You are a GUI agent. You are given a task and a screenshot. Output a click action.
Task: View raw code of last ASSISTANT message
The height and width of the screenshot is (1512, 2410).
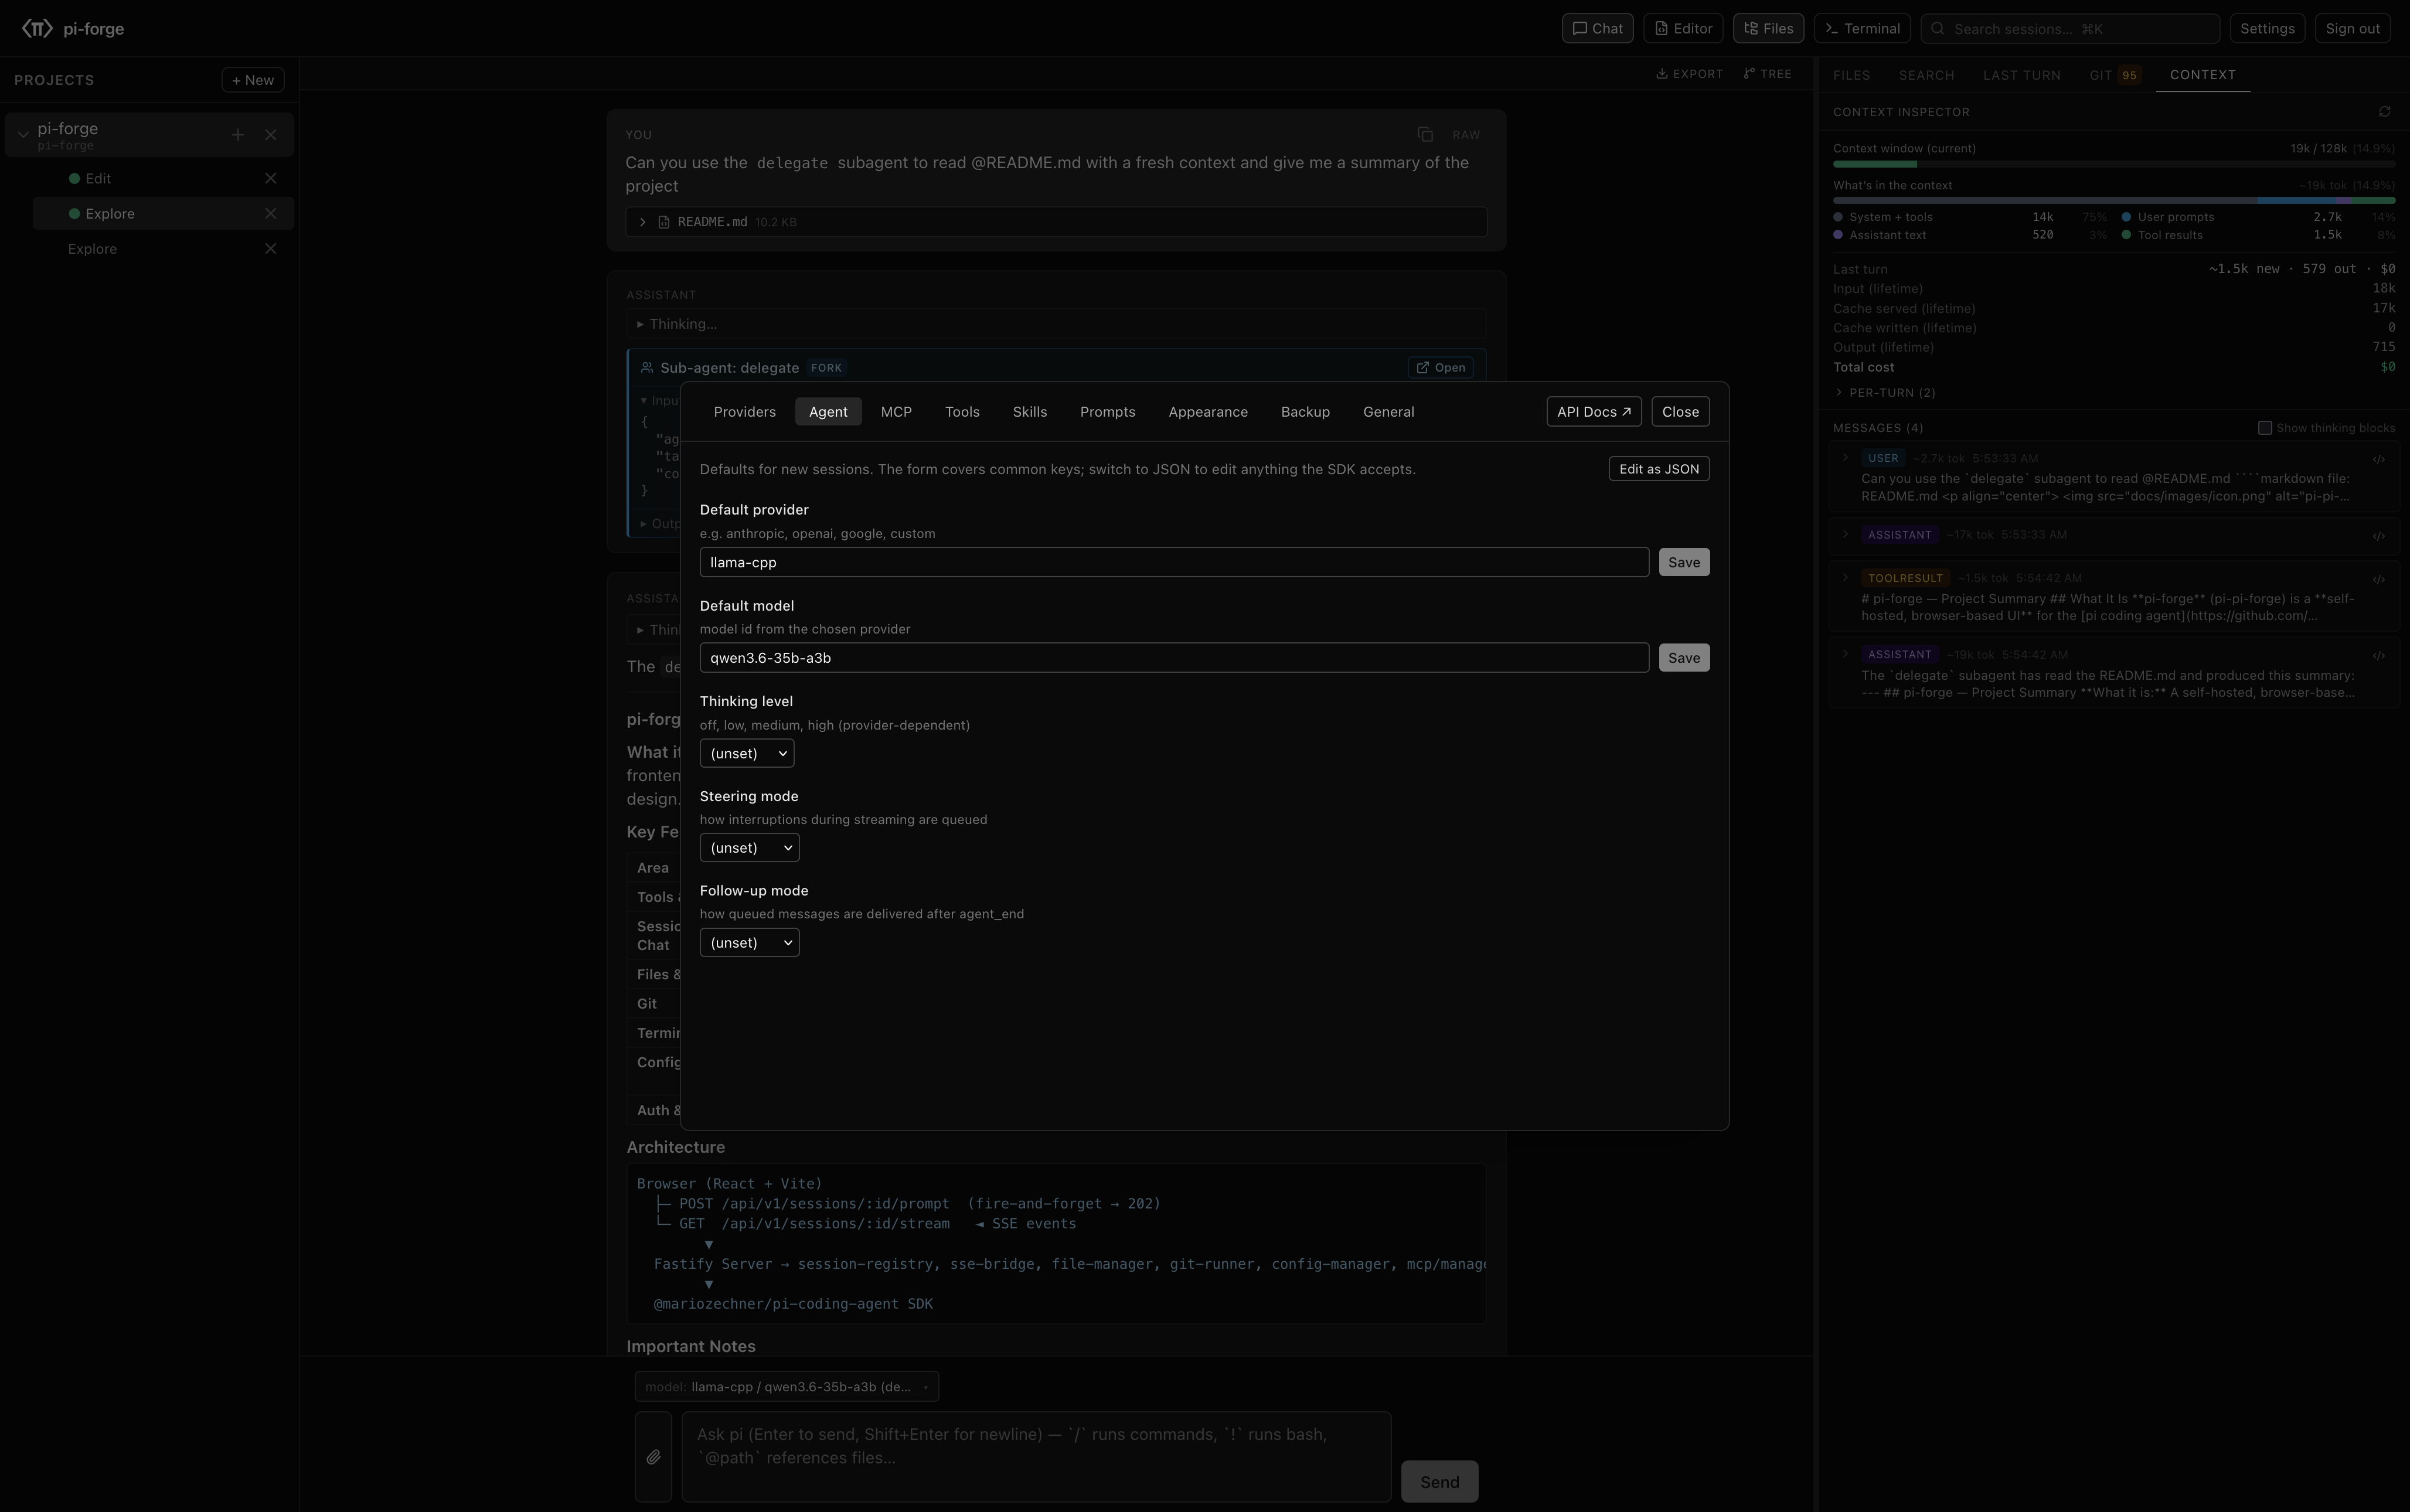point(2379,656)
